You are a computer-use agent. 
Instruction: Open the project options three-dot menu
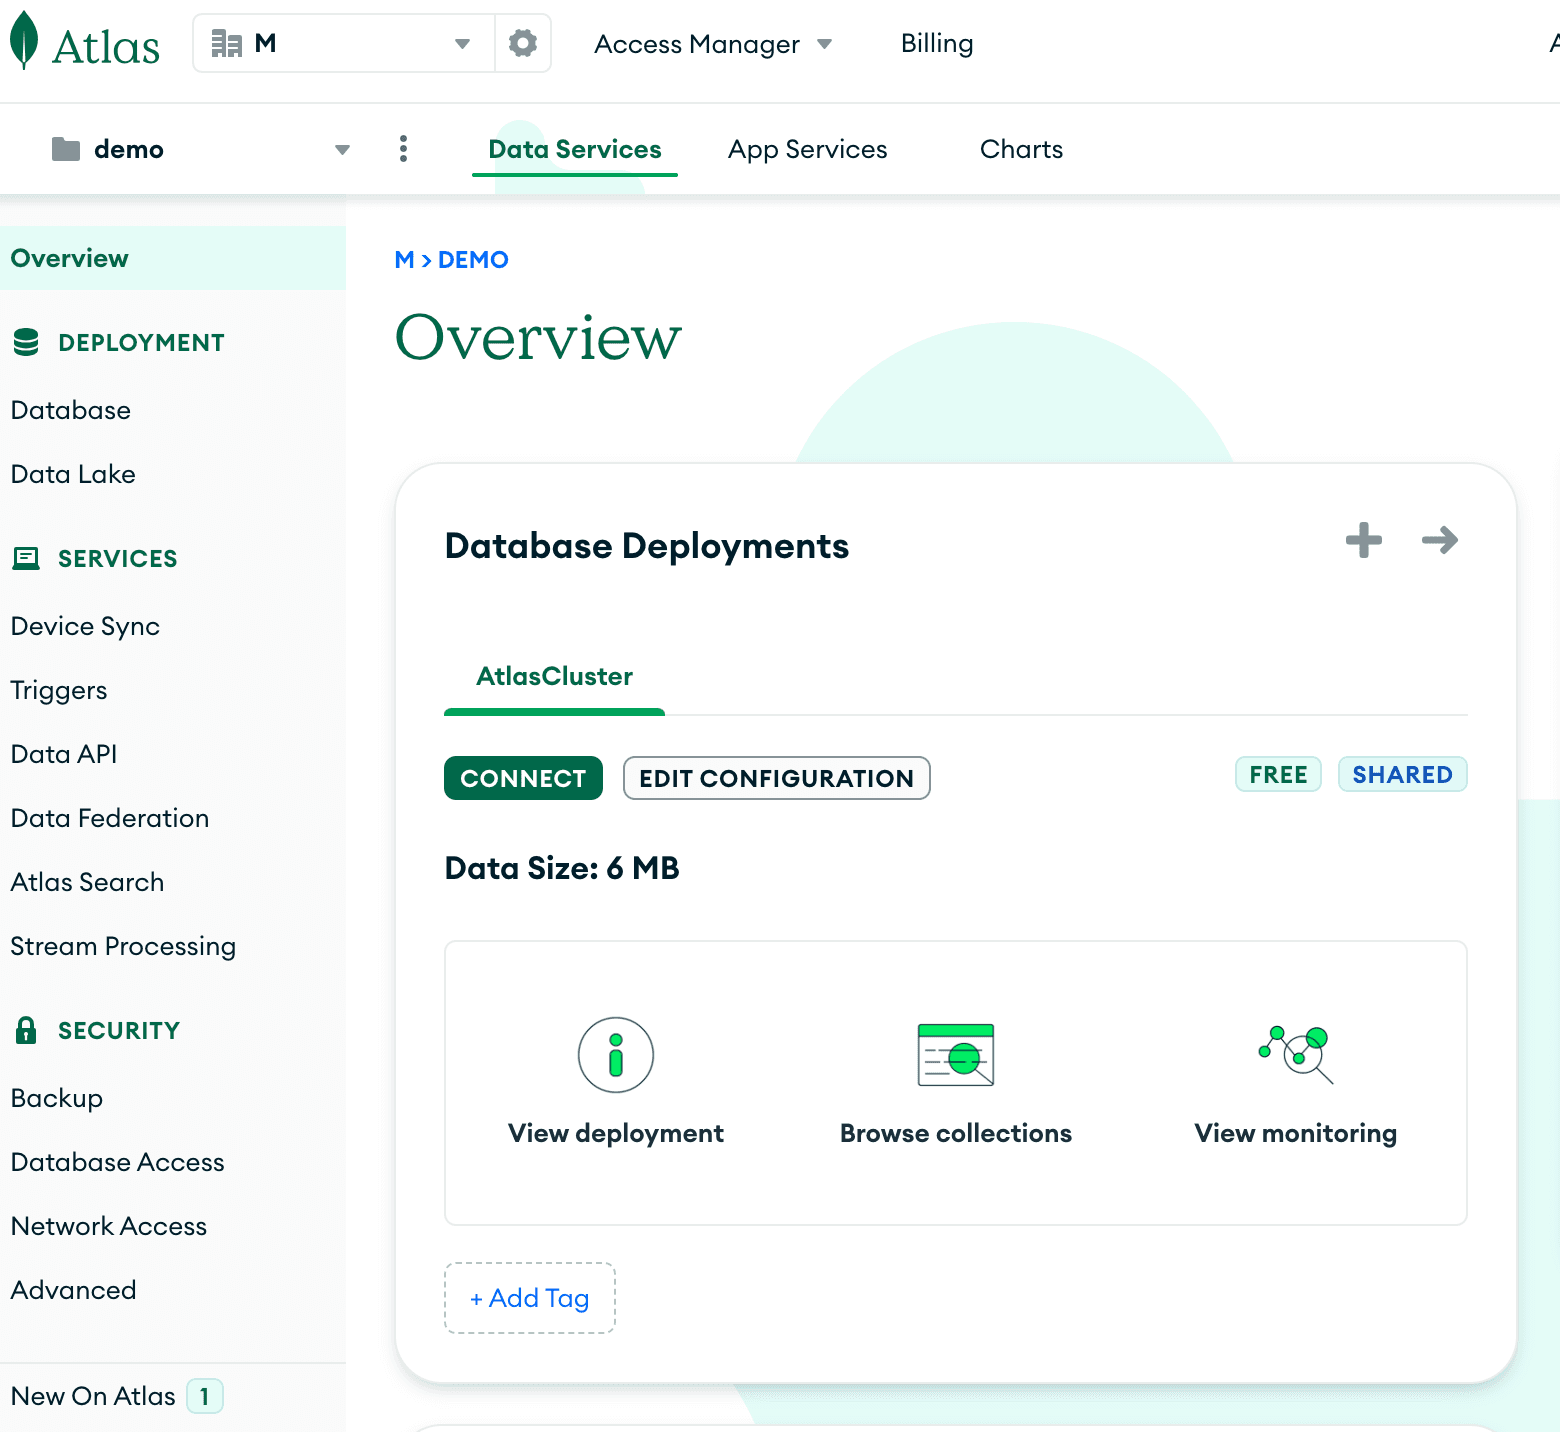[x=403, y=149]
